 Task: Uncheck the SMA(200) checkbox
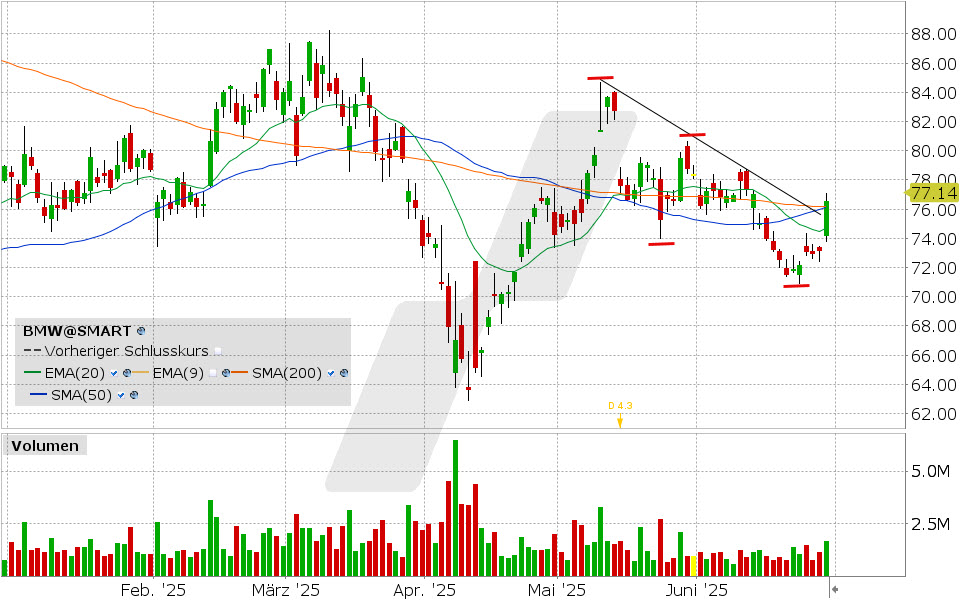[331, 373]
